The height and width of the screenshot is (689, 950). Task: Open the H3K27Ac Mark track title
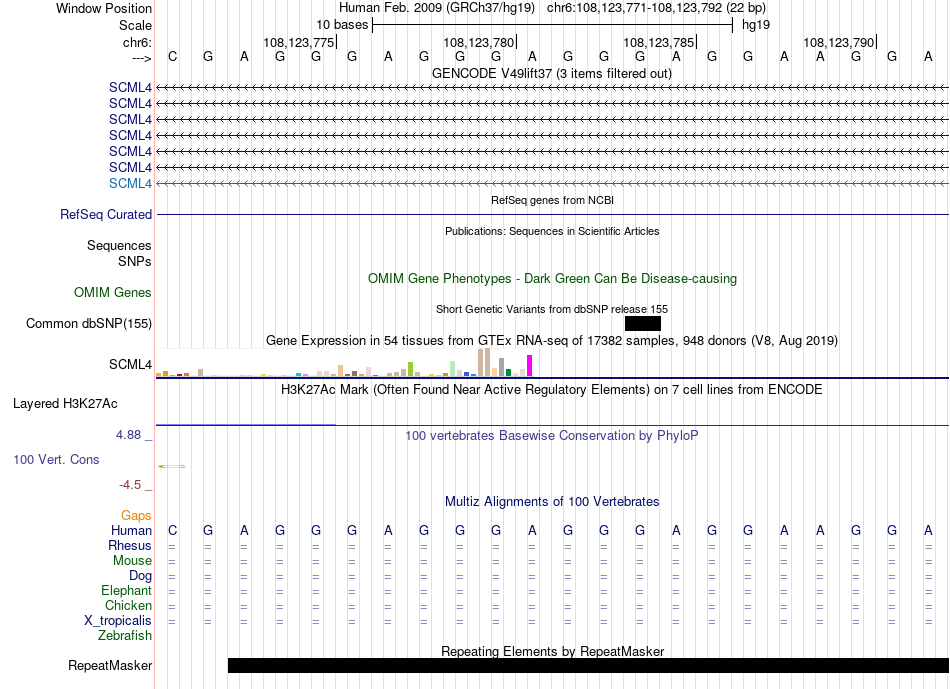[552, 390]
